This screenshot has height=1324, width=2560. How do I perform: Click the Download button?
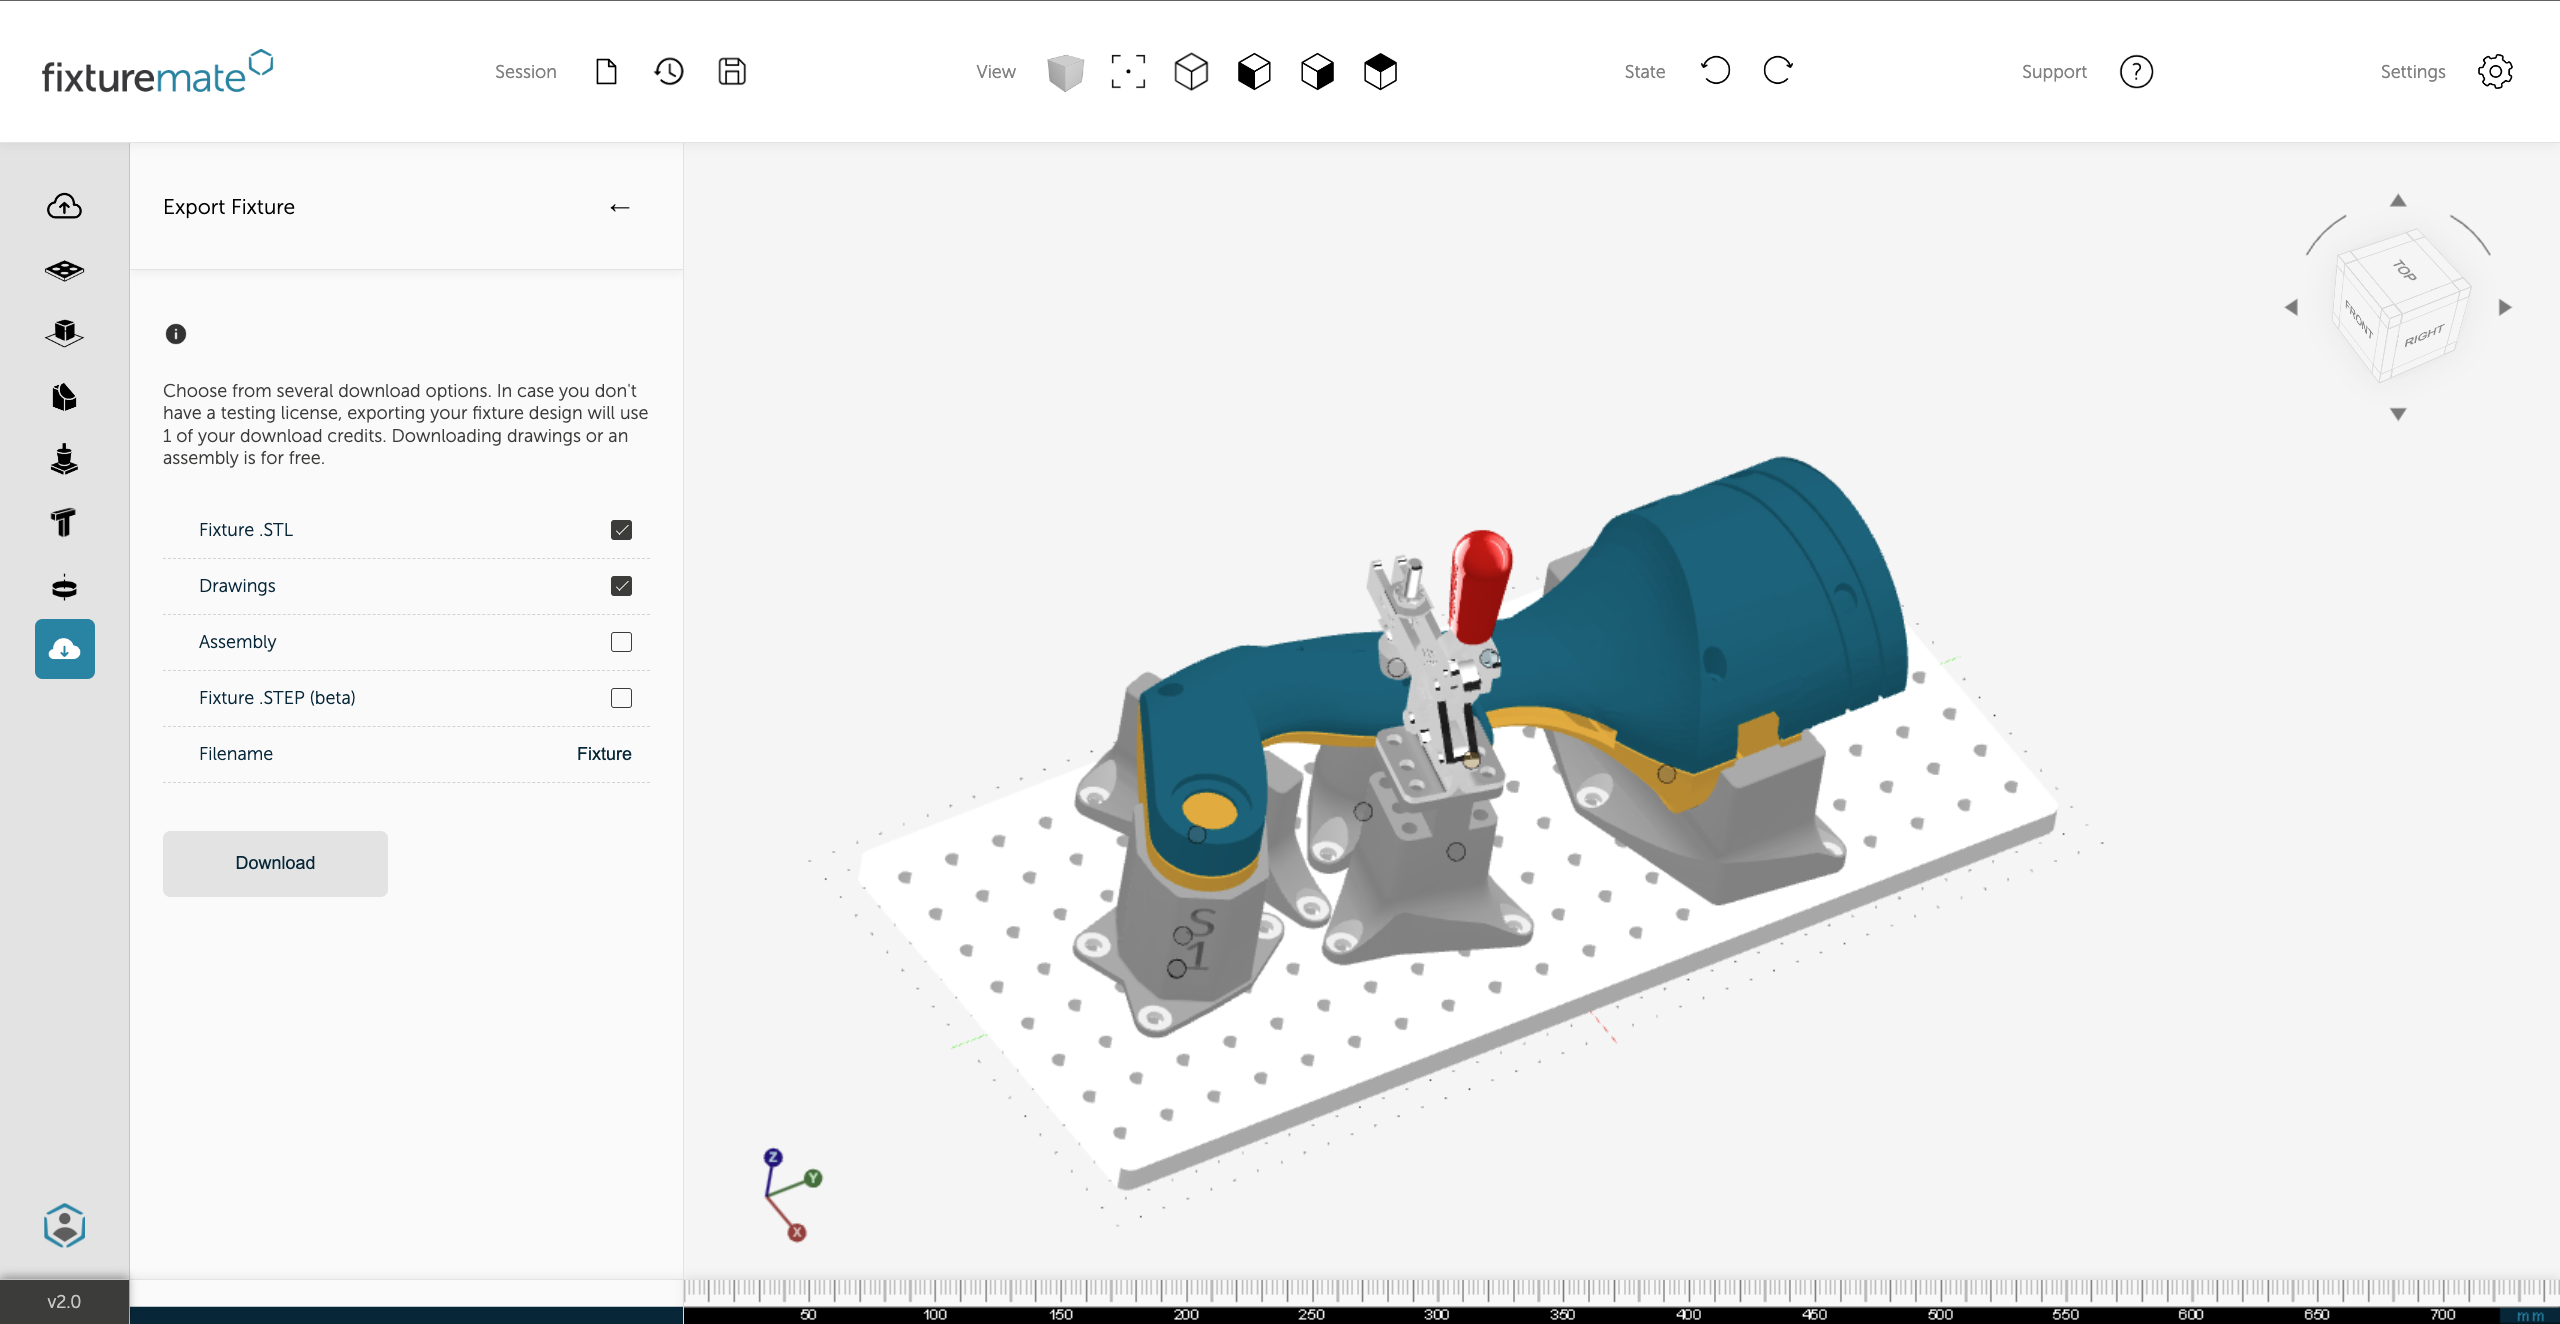point(275,863)
